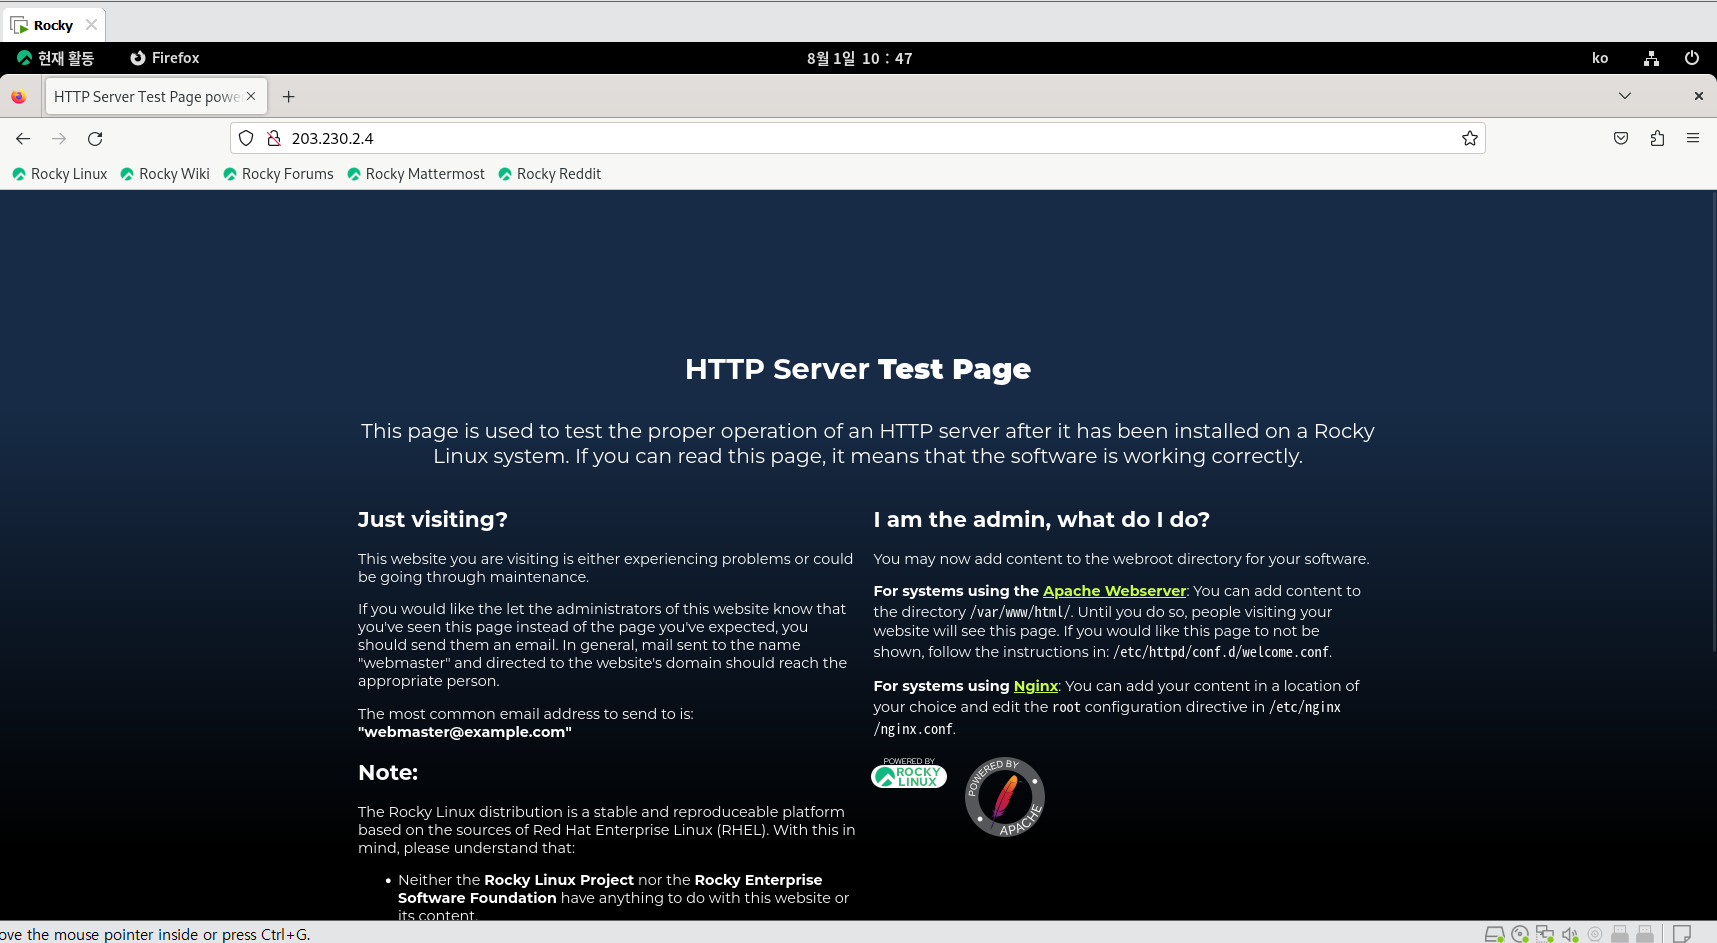The height and width of the screenshot is (943, 1717).
Task: Click the /etc/httpd/conf.d/welcome.conf path text
Action: (x=1221, y=652)
